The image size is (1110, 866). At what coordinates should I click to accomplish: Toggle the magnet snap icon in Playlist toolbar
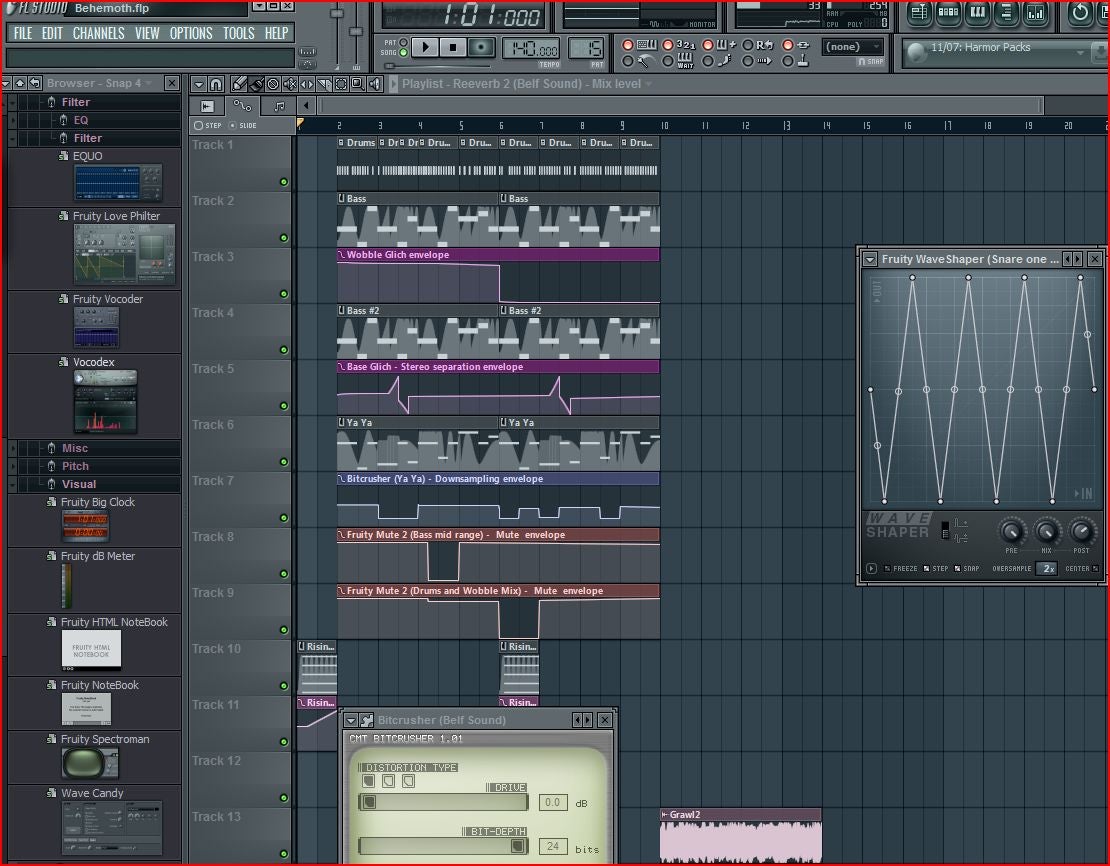click(x=216, y=84)
